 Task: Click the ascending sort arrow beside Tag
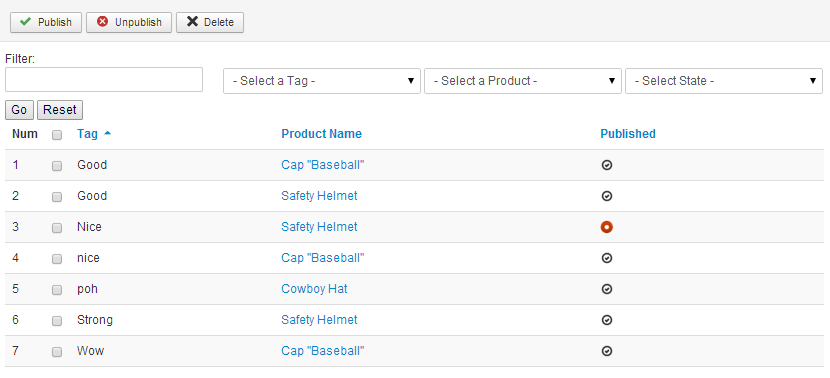pos(107,134)
